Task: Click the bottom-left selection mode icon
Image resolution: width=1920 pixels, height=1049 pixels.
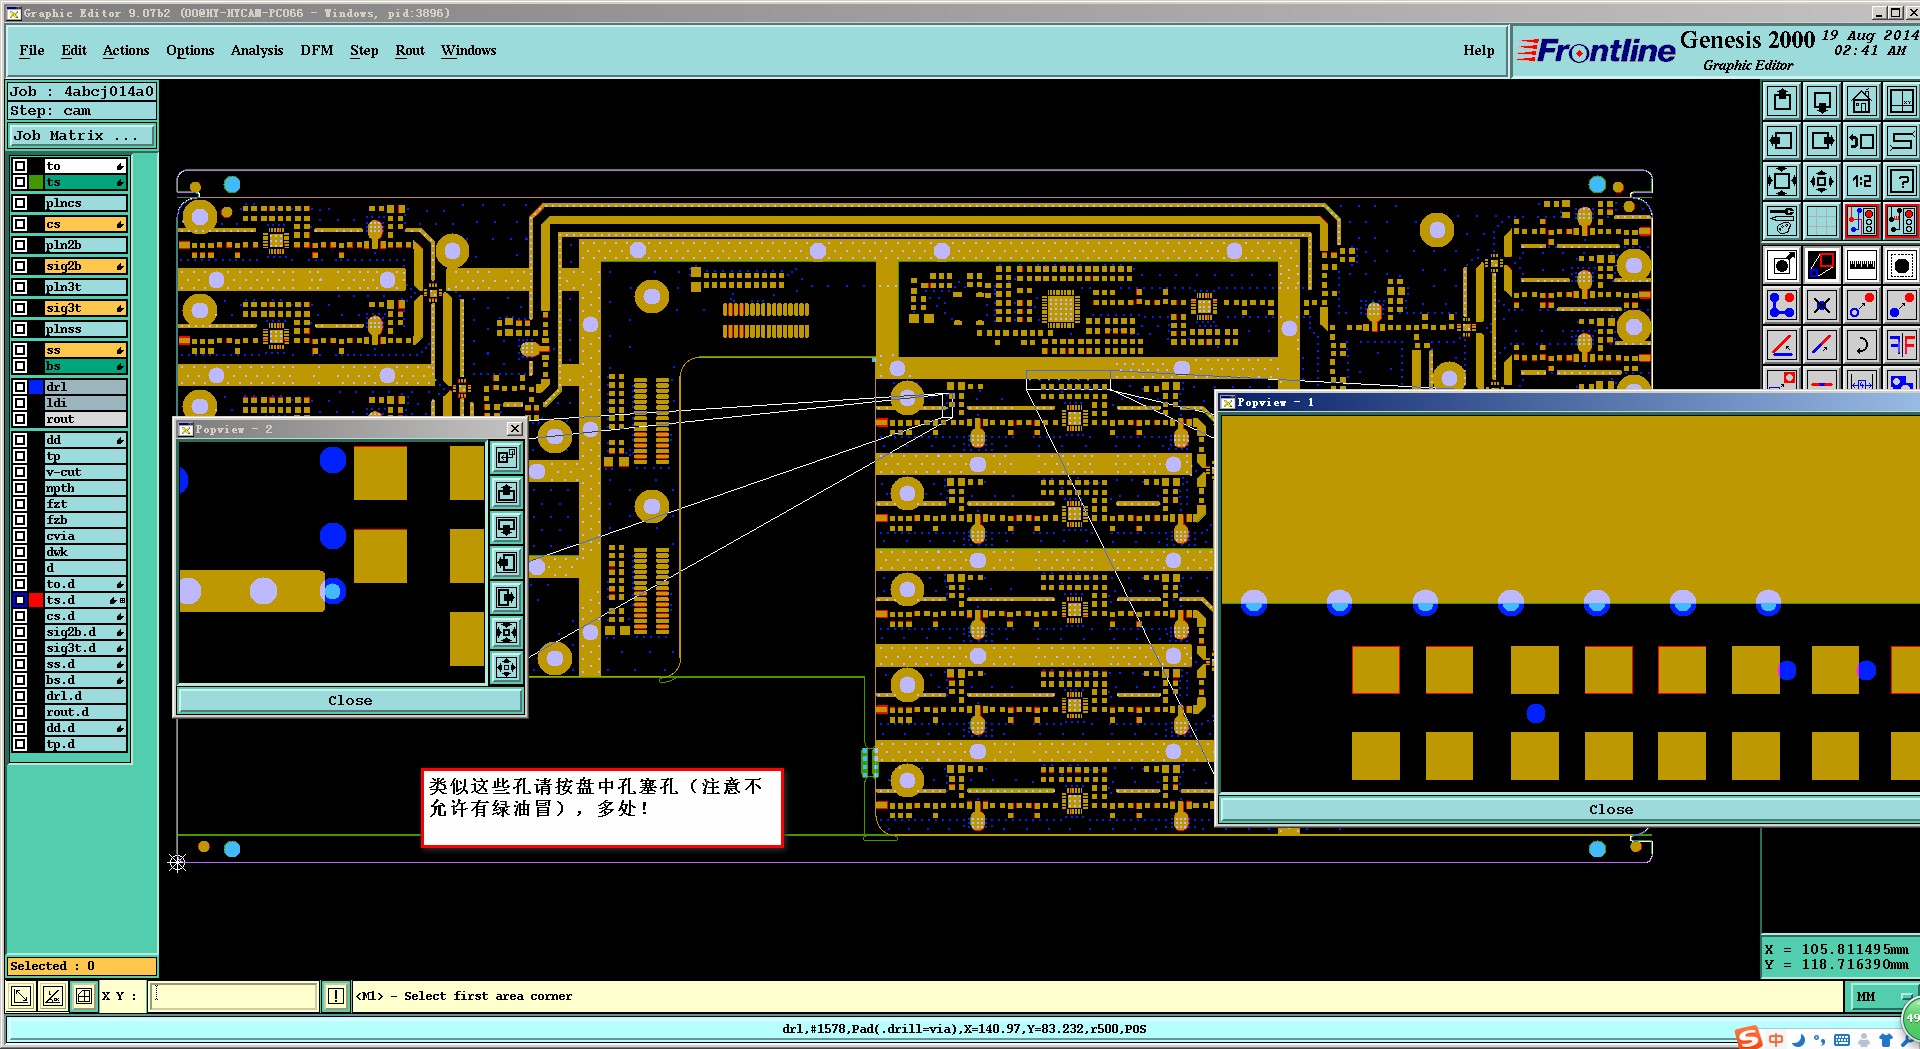Action: tap(20, 996)
